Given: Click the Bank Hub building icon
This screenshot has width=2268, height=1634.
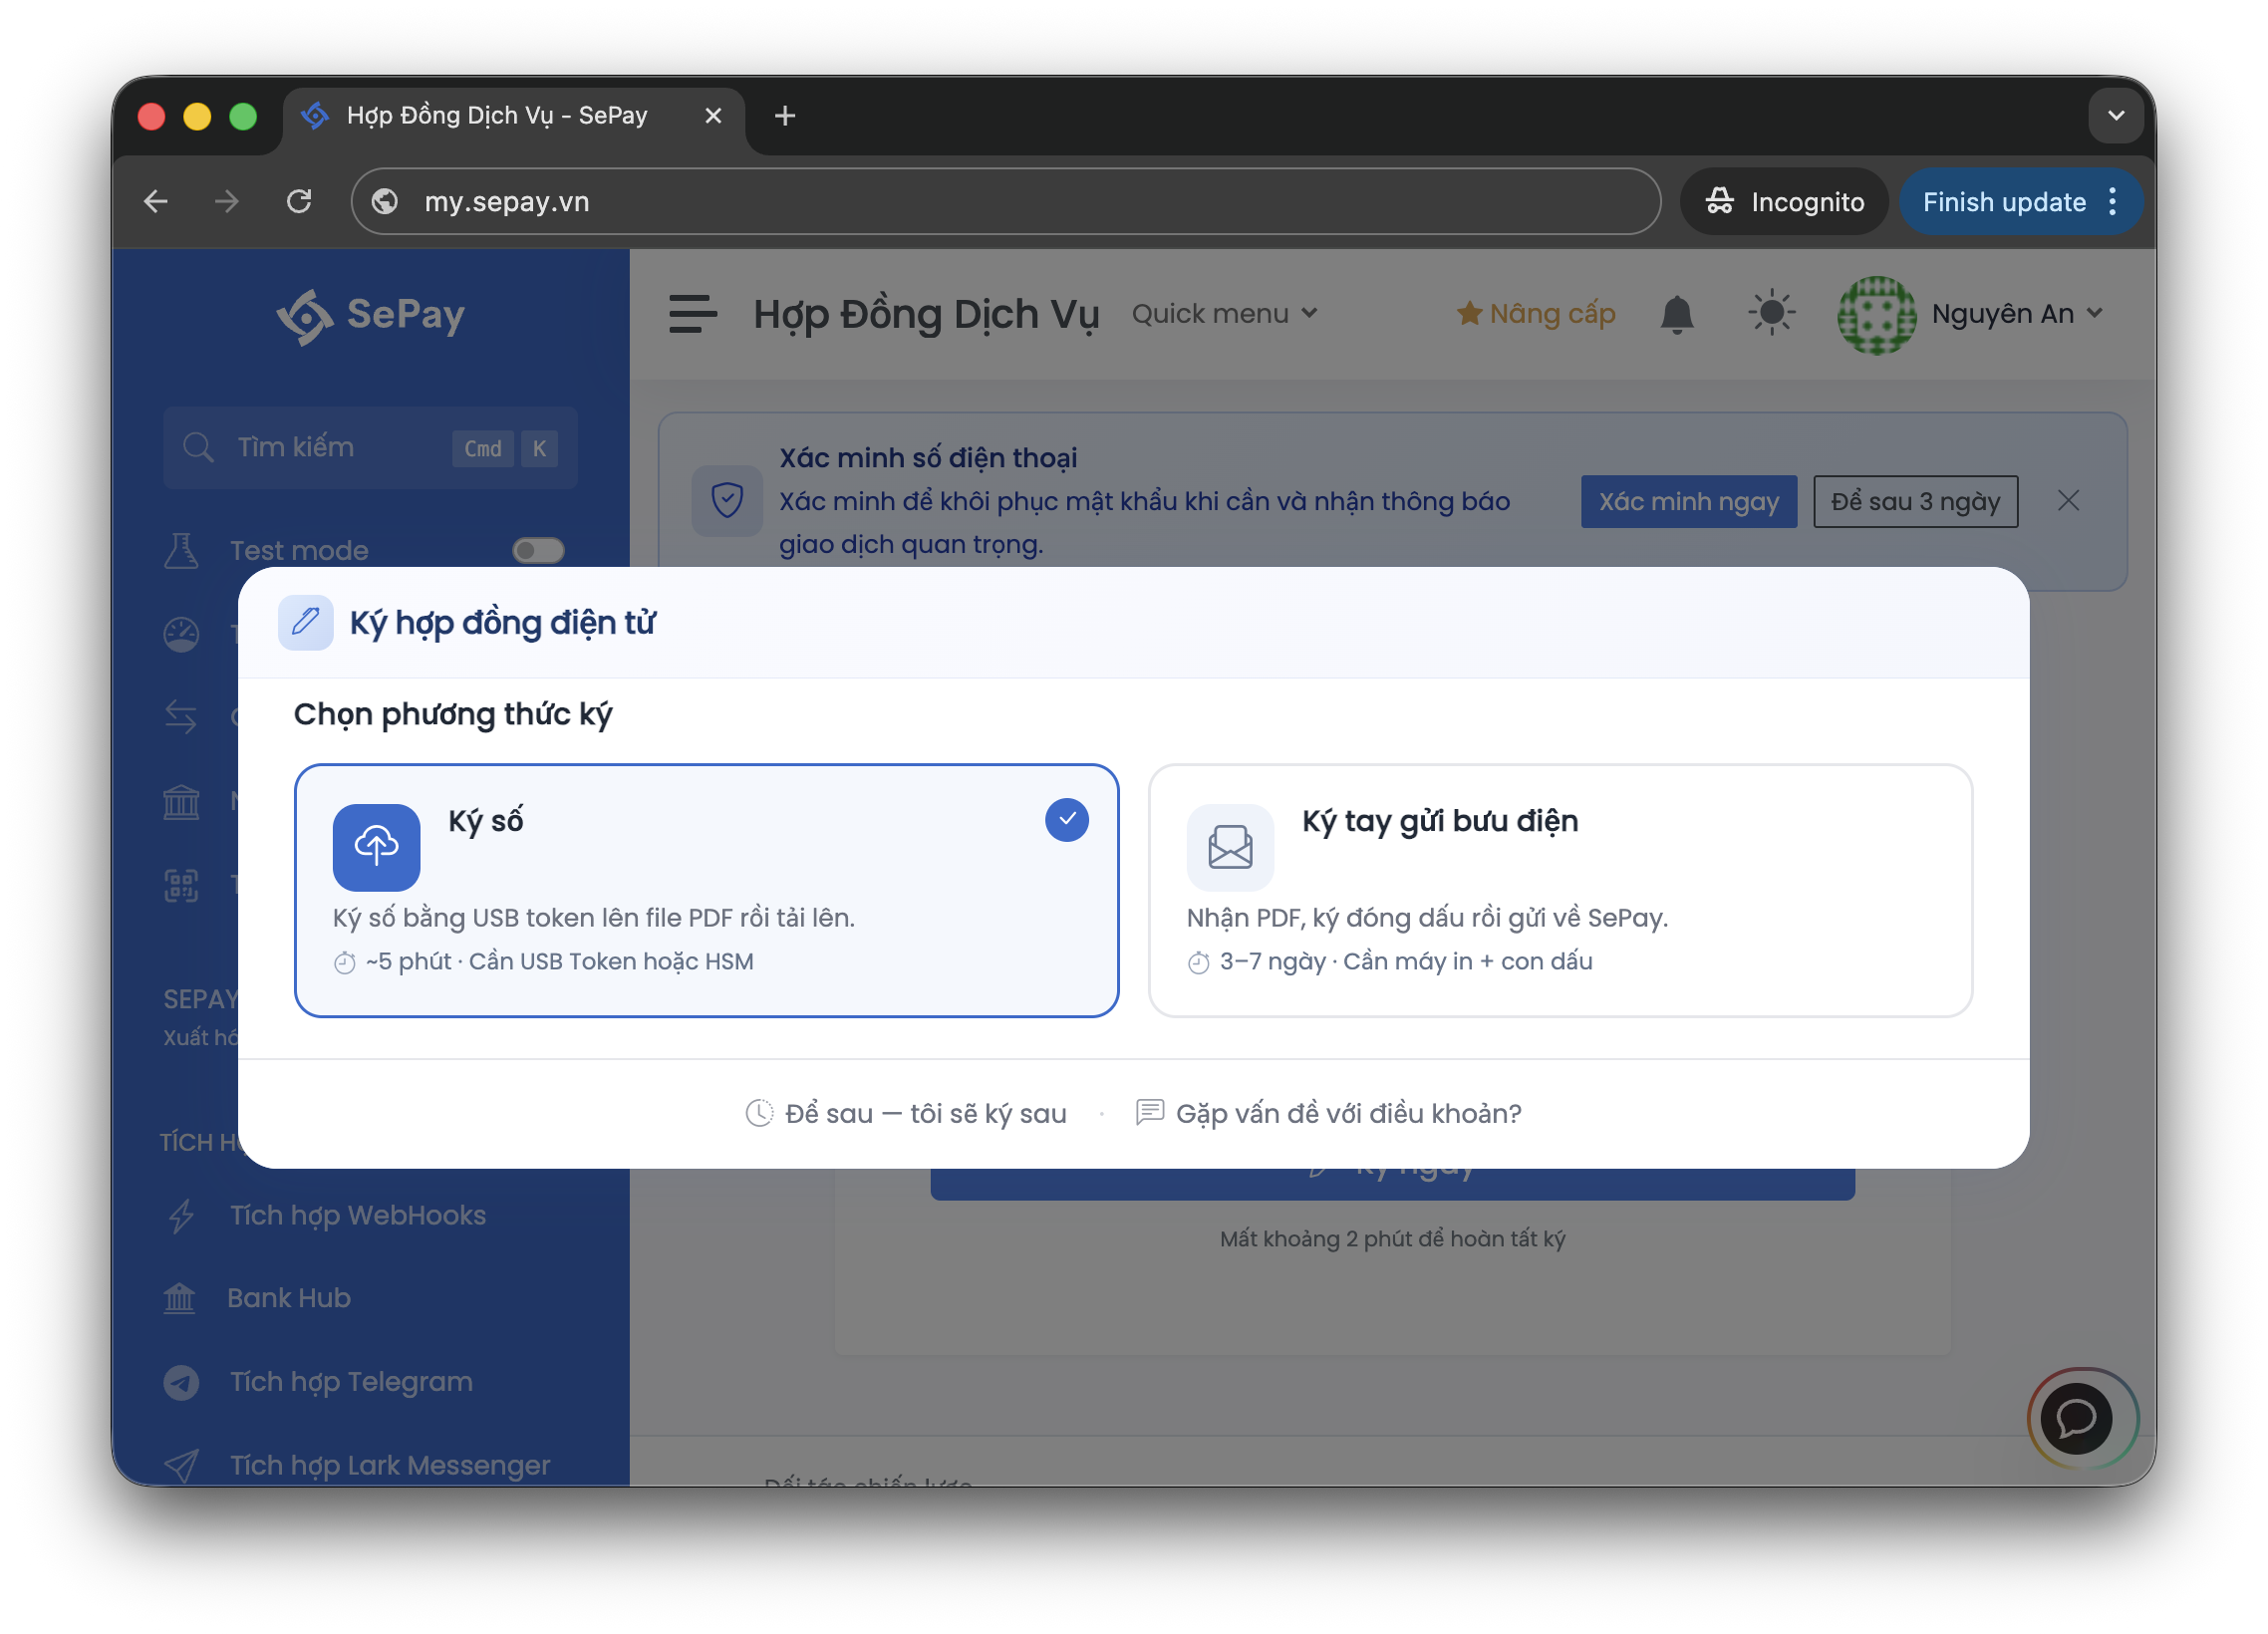Looking at the screenshot, I should pos(180,1298).
